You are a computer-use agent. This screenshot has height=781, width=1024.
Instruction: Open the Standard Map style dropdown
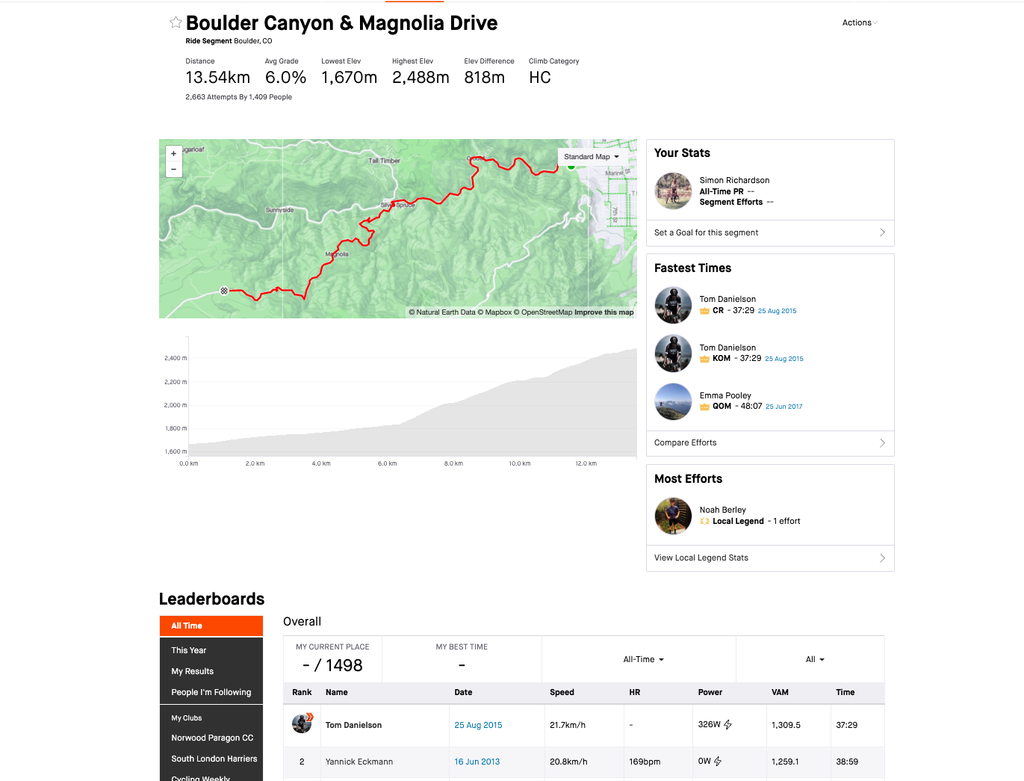point(591,157)
